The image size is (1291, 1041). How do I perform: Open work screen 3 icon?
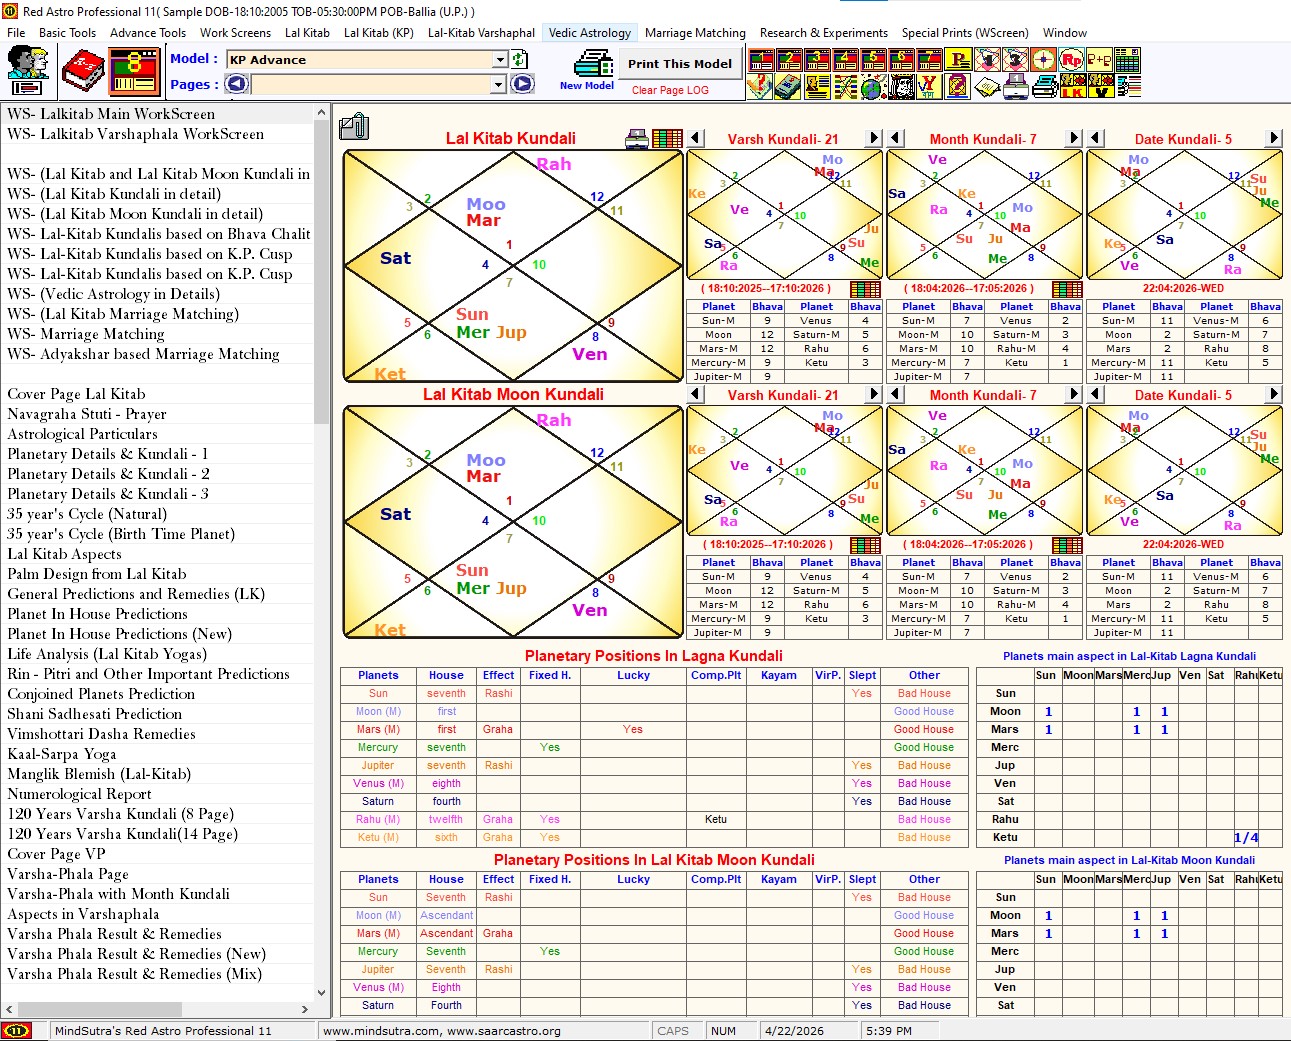click(x=817, y=60)
